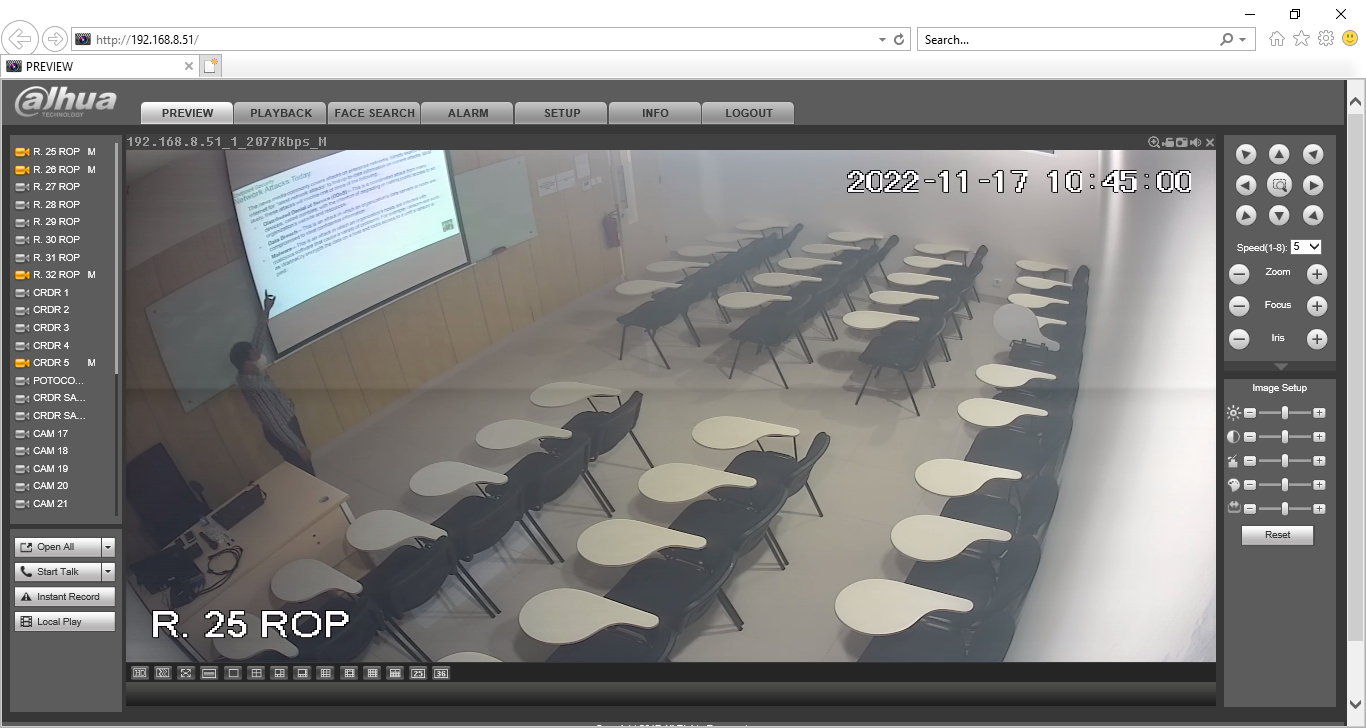
Task: Reset the Image Setup values
Action: tap(1277, 535)
